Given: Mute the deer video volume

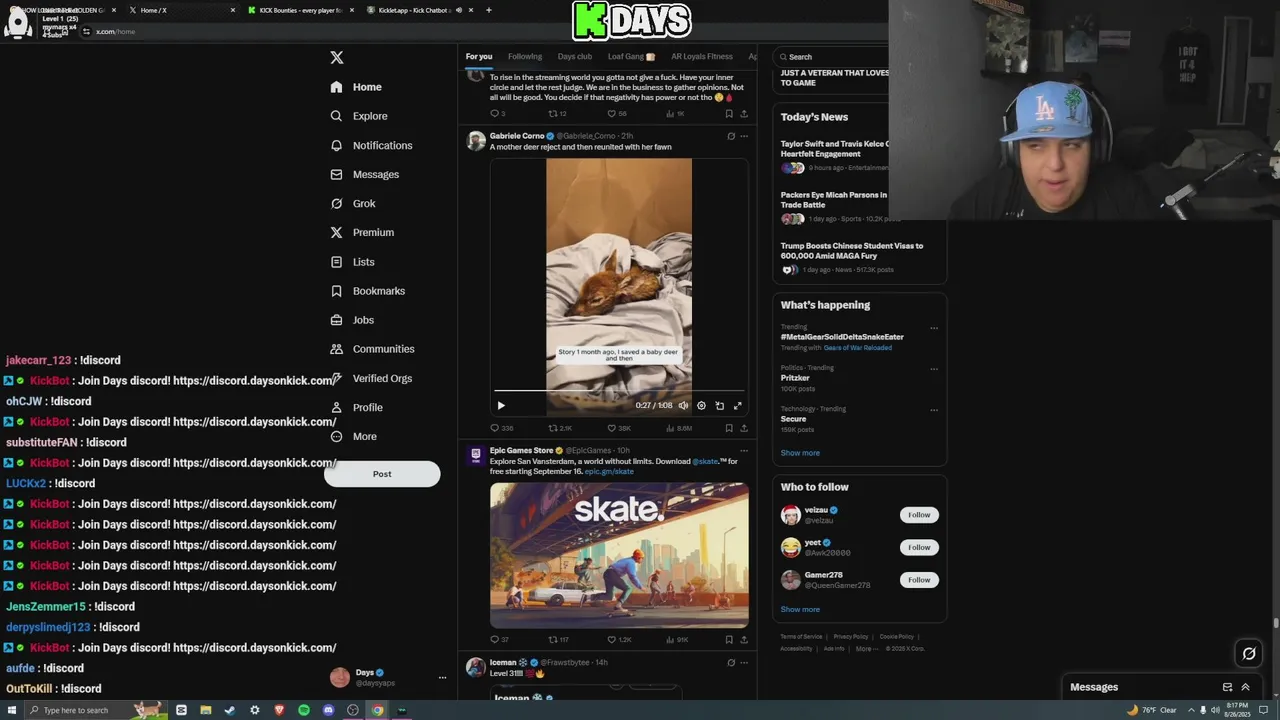Looking at the screenshot, I should pos(683,405).
